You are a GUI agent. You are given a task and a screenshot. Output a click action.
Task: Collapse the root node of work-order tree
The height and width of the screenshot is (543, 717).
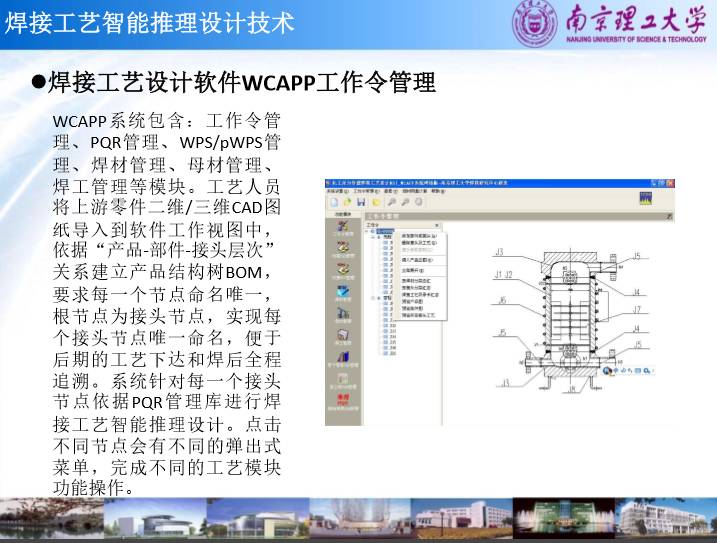click(x=367, y=231)
